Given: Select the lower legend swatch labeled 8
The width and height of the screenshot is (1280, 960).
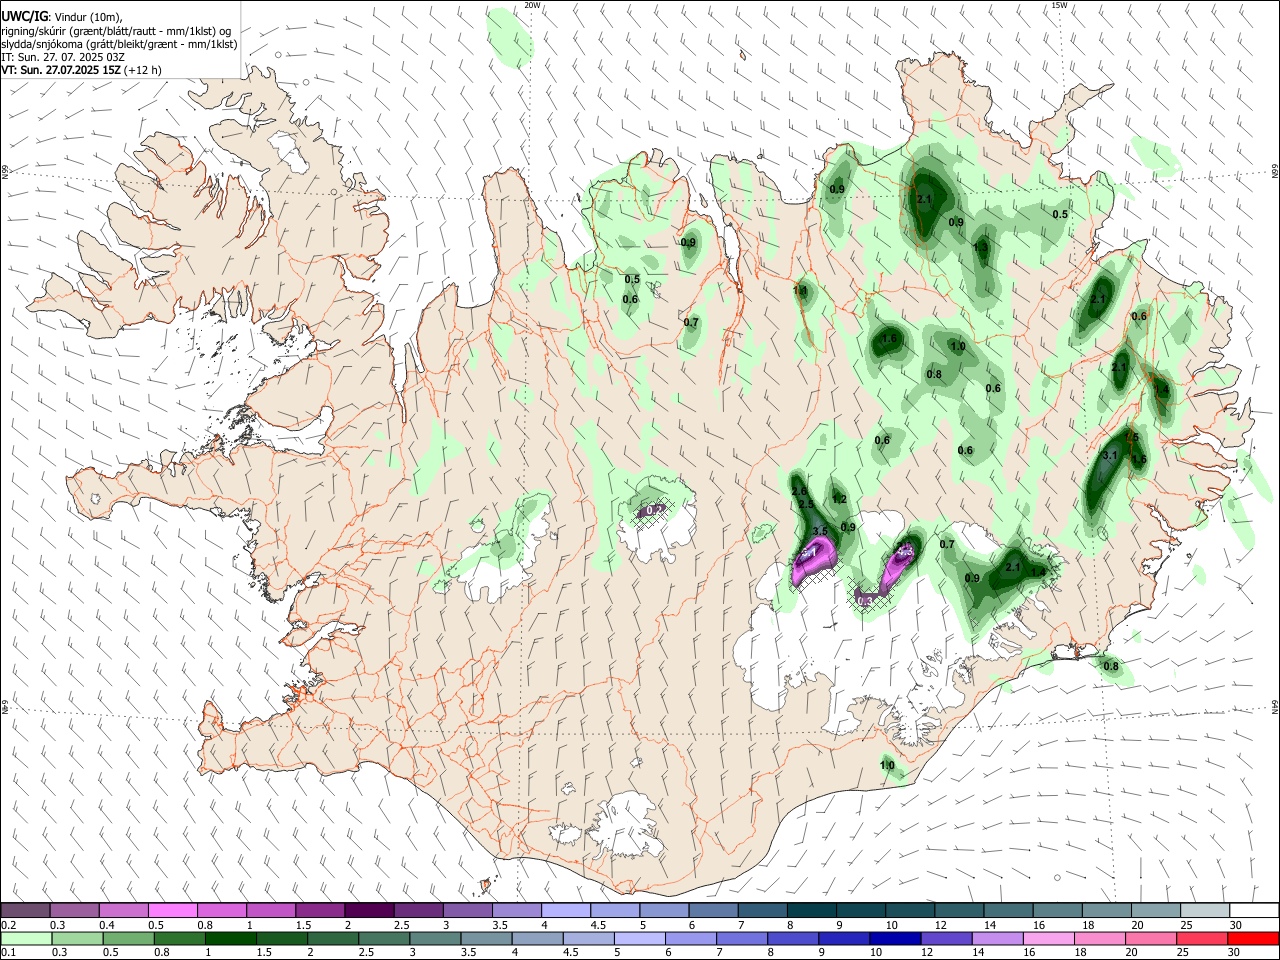Looking at the screenshot, I should click(x=794, y=938).
